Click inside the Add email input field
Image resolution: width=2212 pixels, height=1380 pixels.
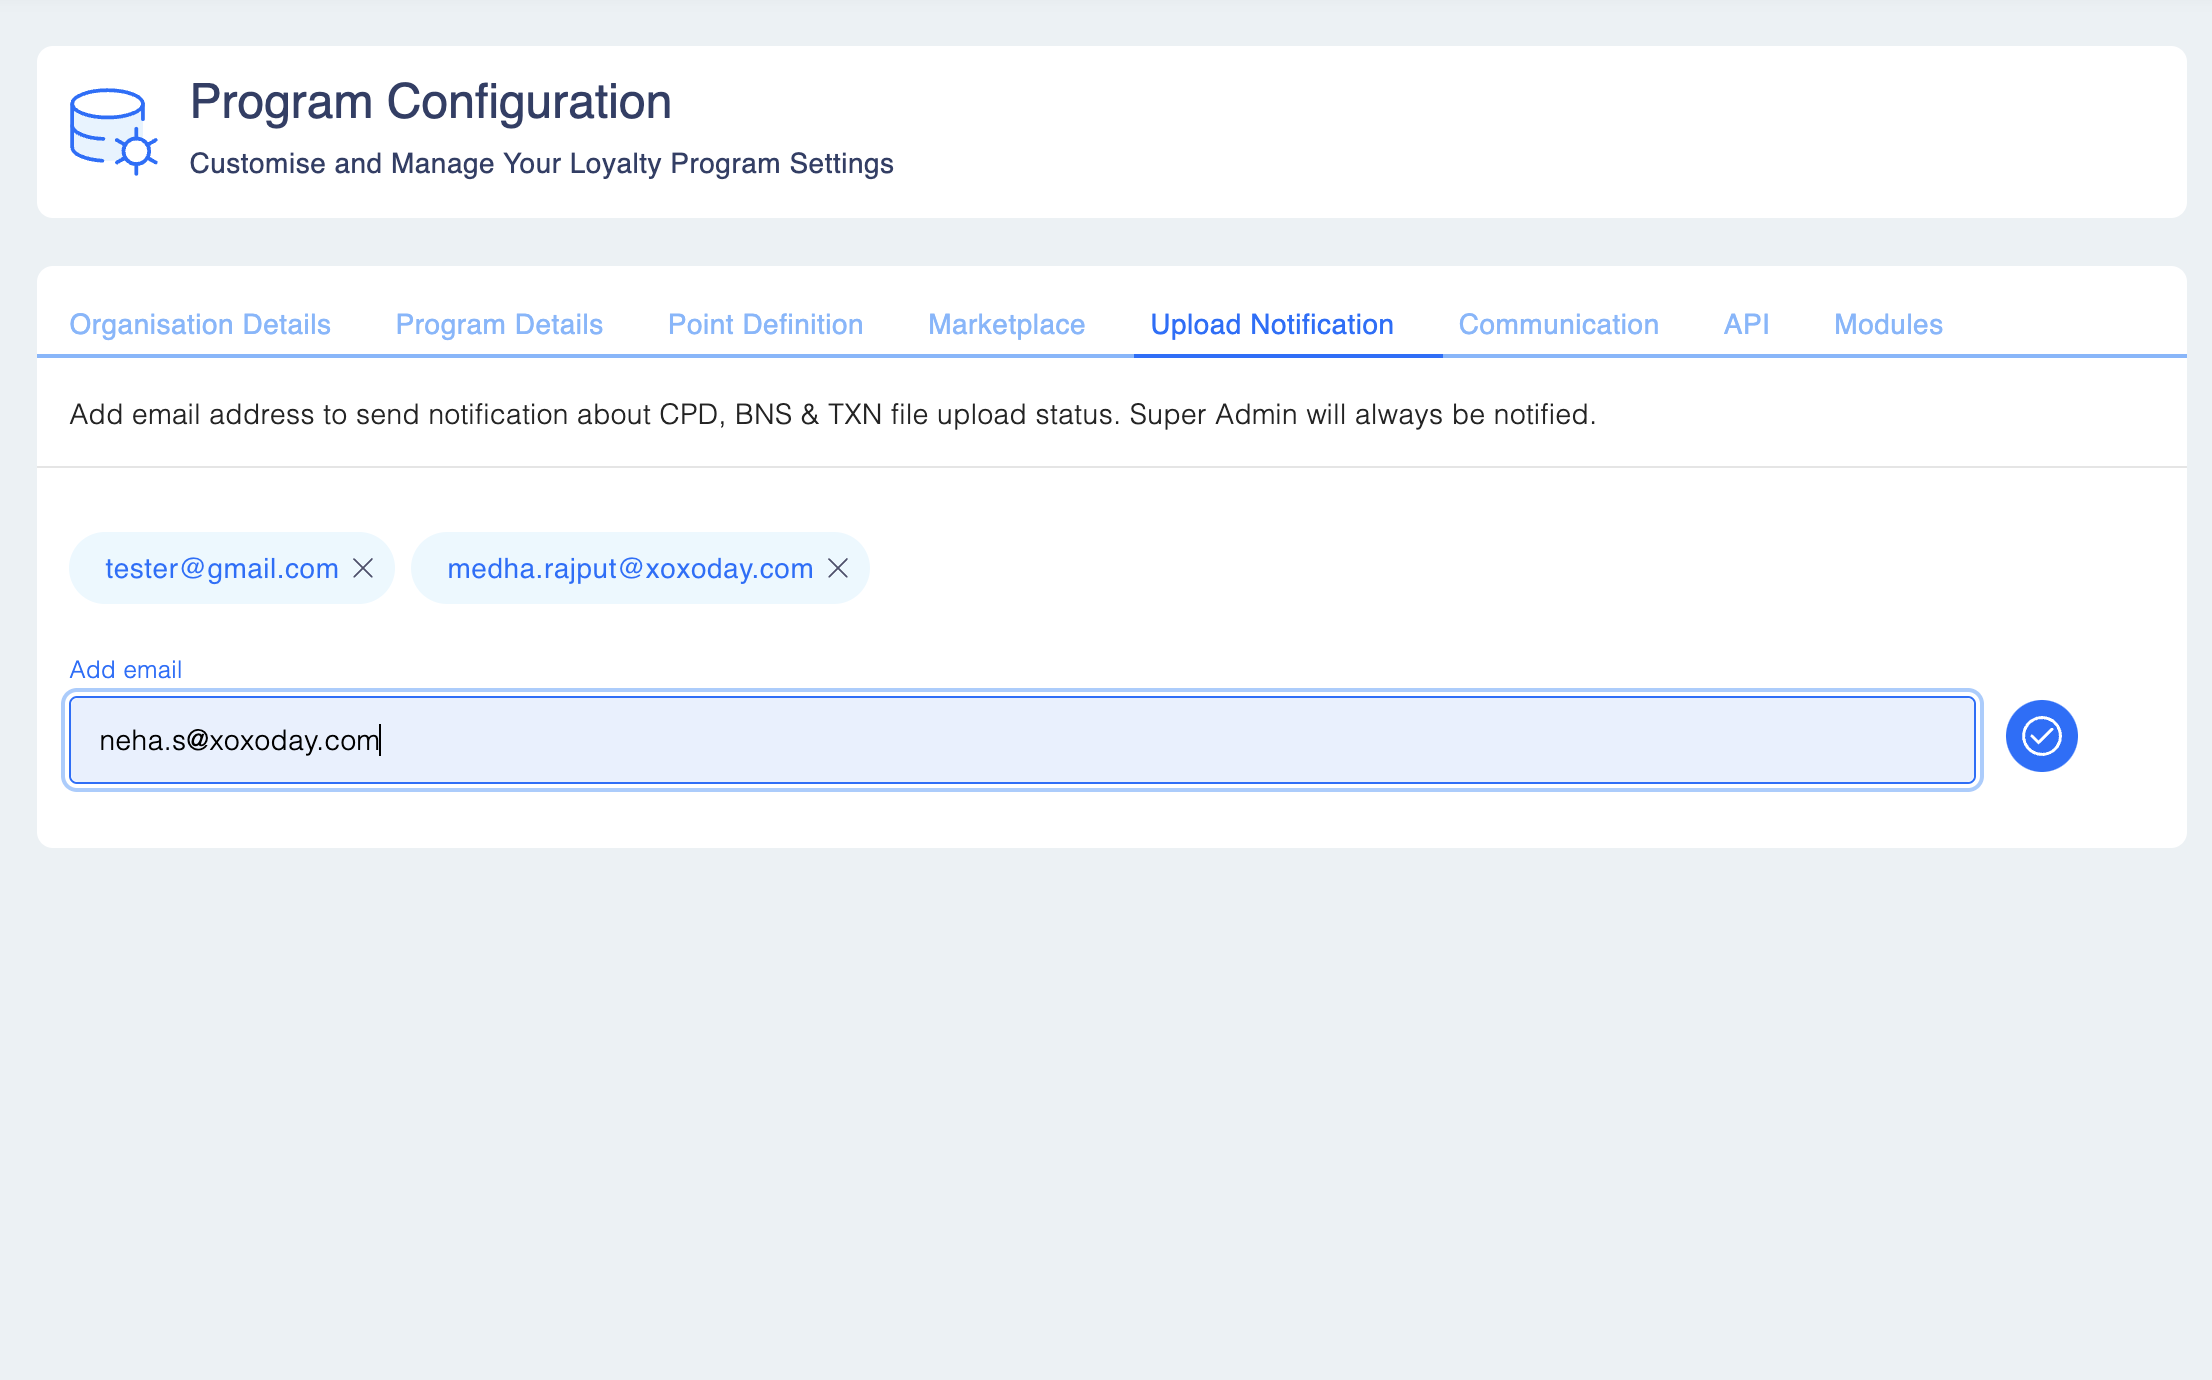click(x=1100, y=740)
